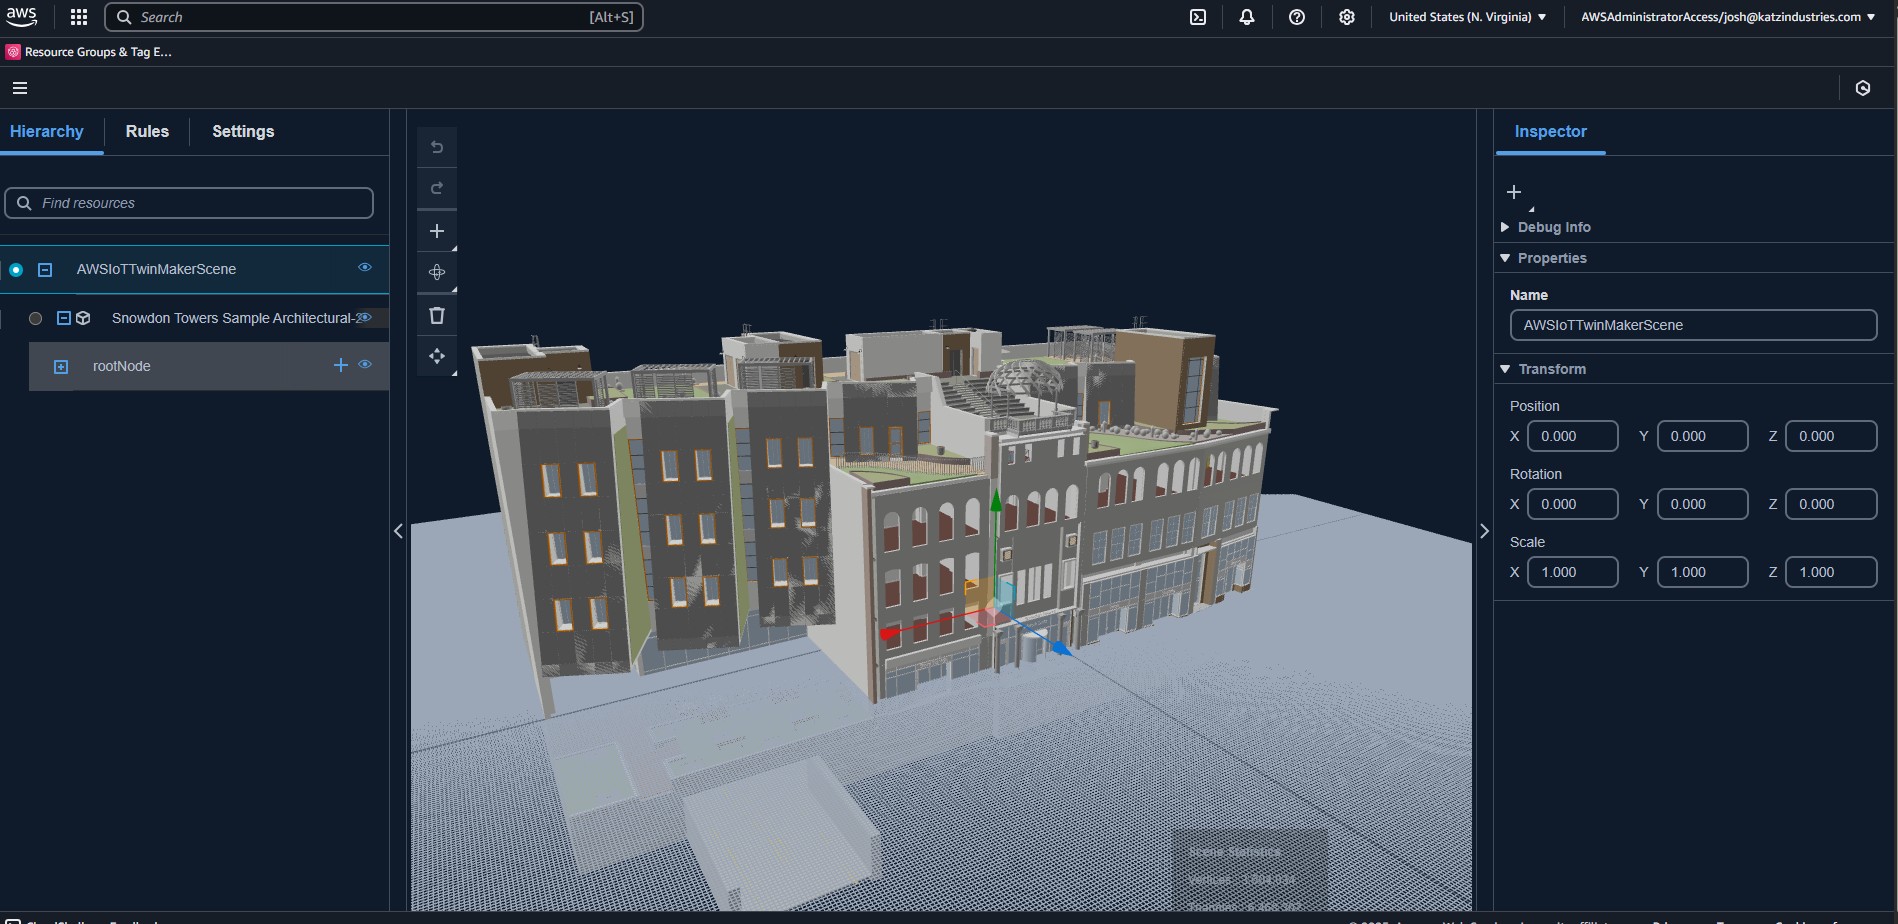This screenshot has width=1898, height=924.
Task: Collapse the Transform section
Action: [1505, 368]
